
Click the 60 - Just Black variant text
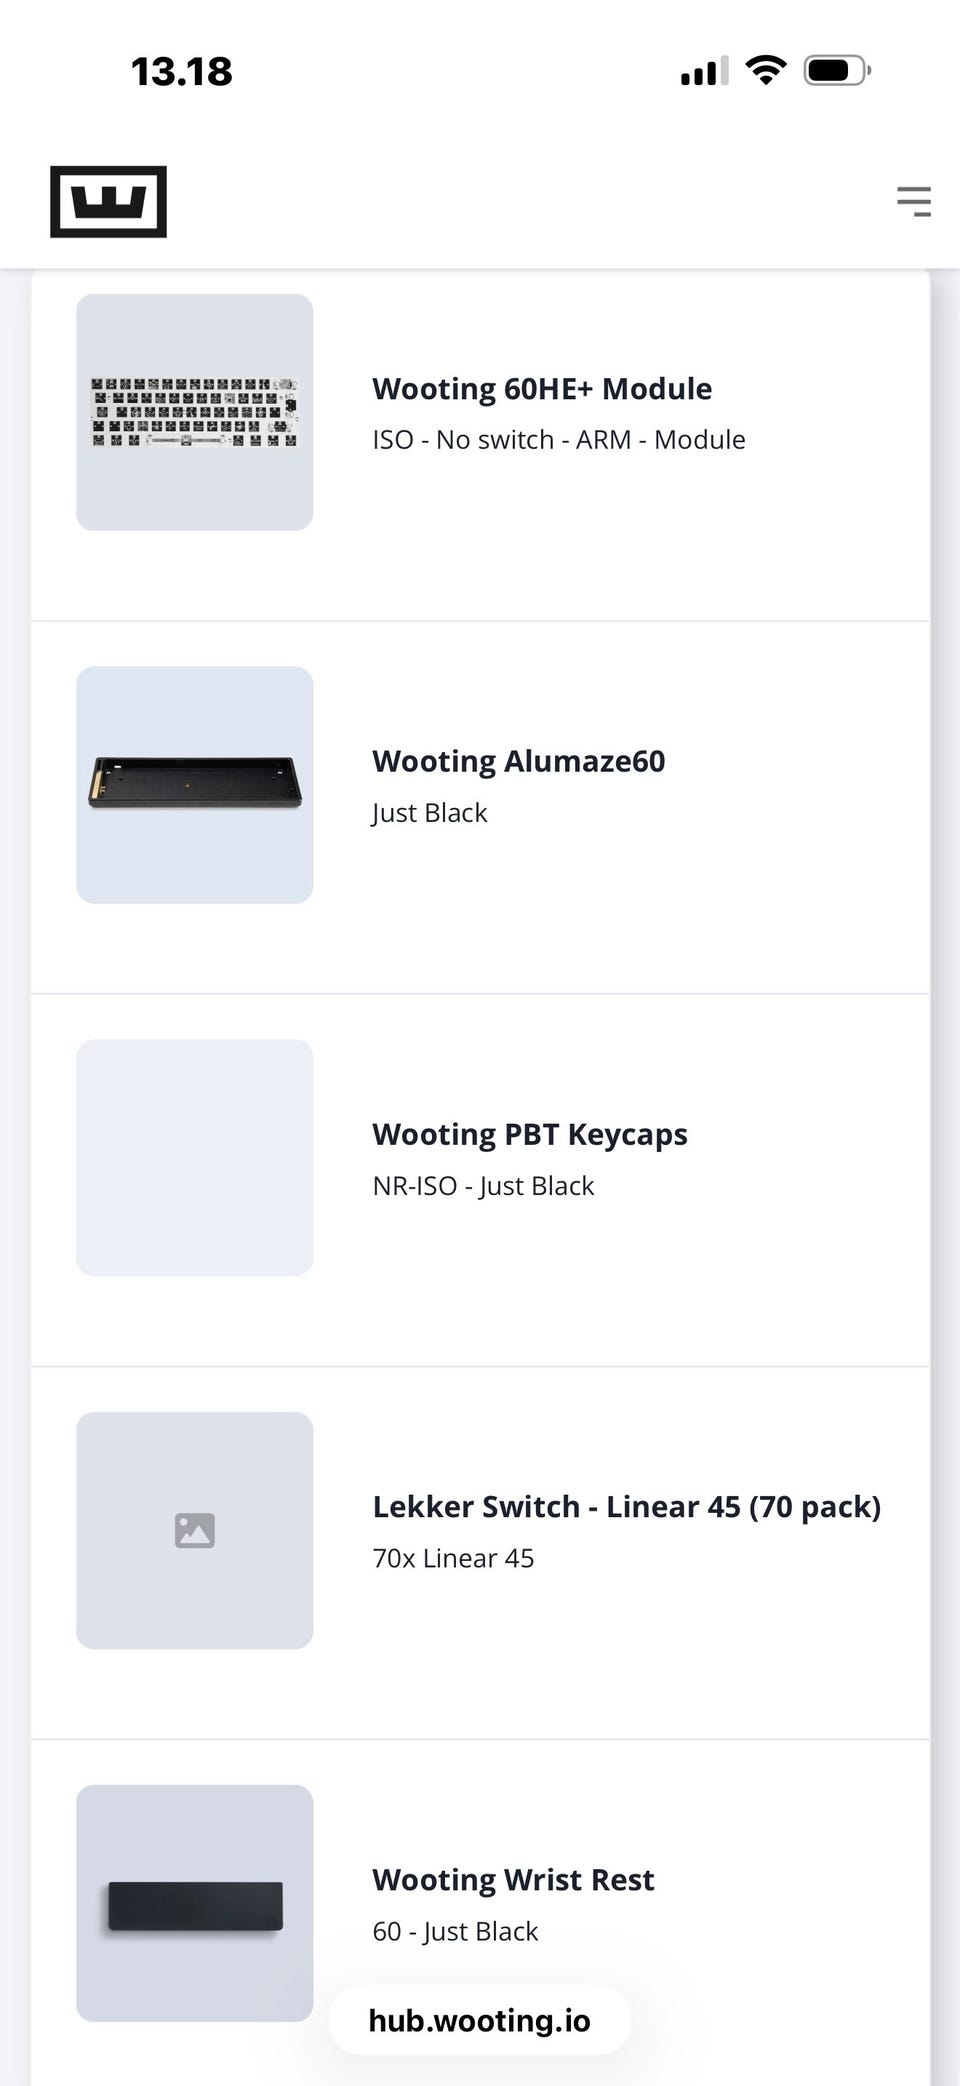click(x=455, y=1931)
